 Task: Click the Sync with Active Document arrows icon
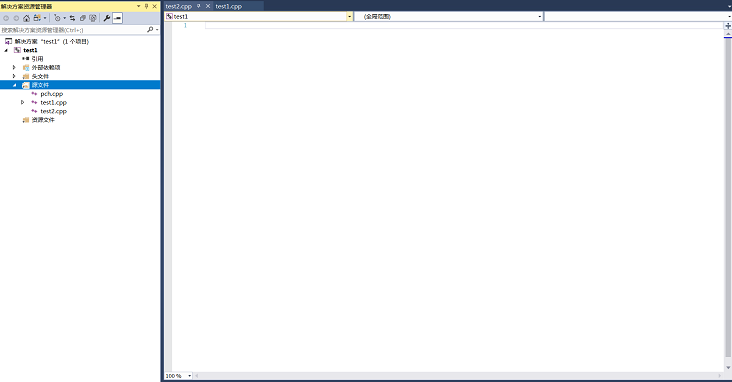click(72, 18)
